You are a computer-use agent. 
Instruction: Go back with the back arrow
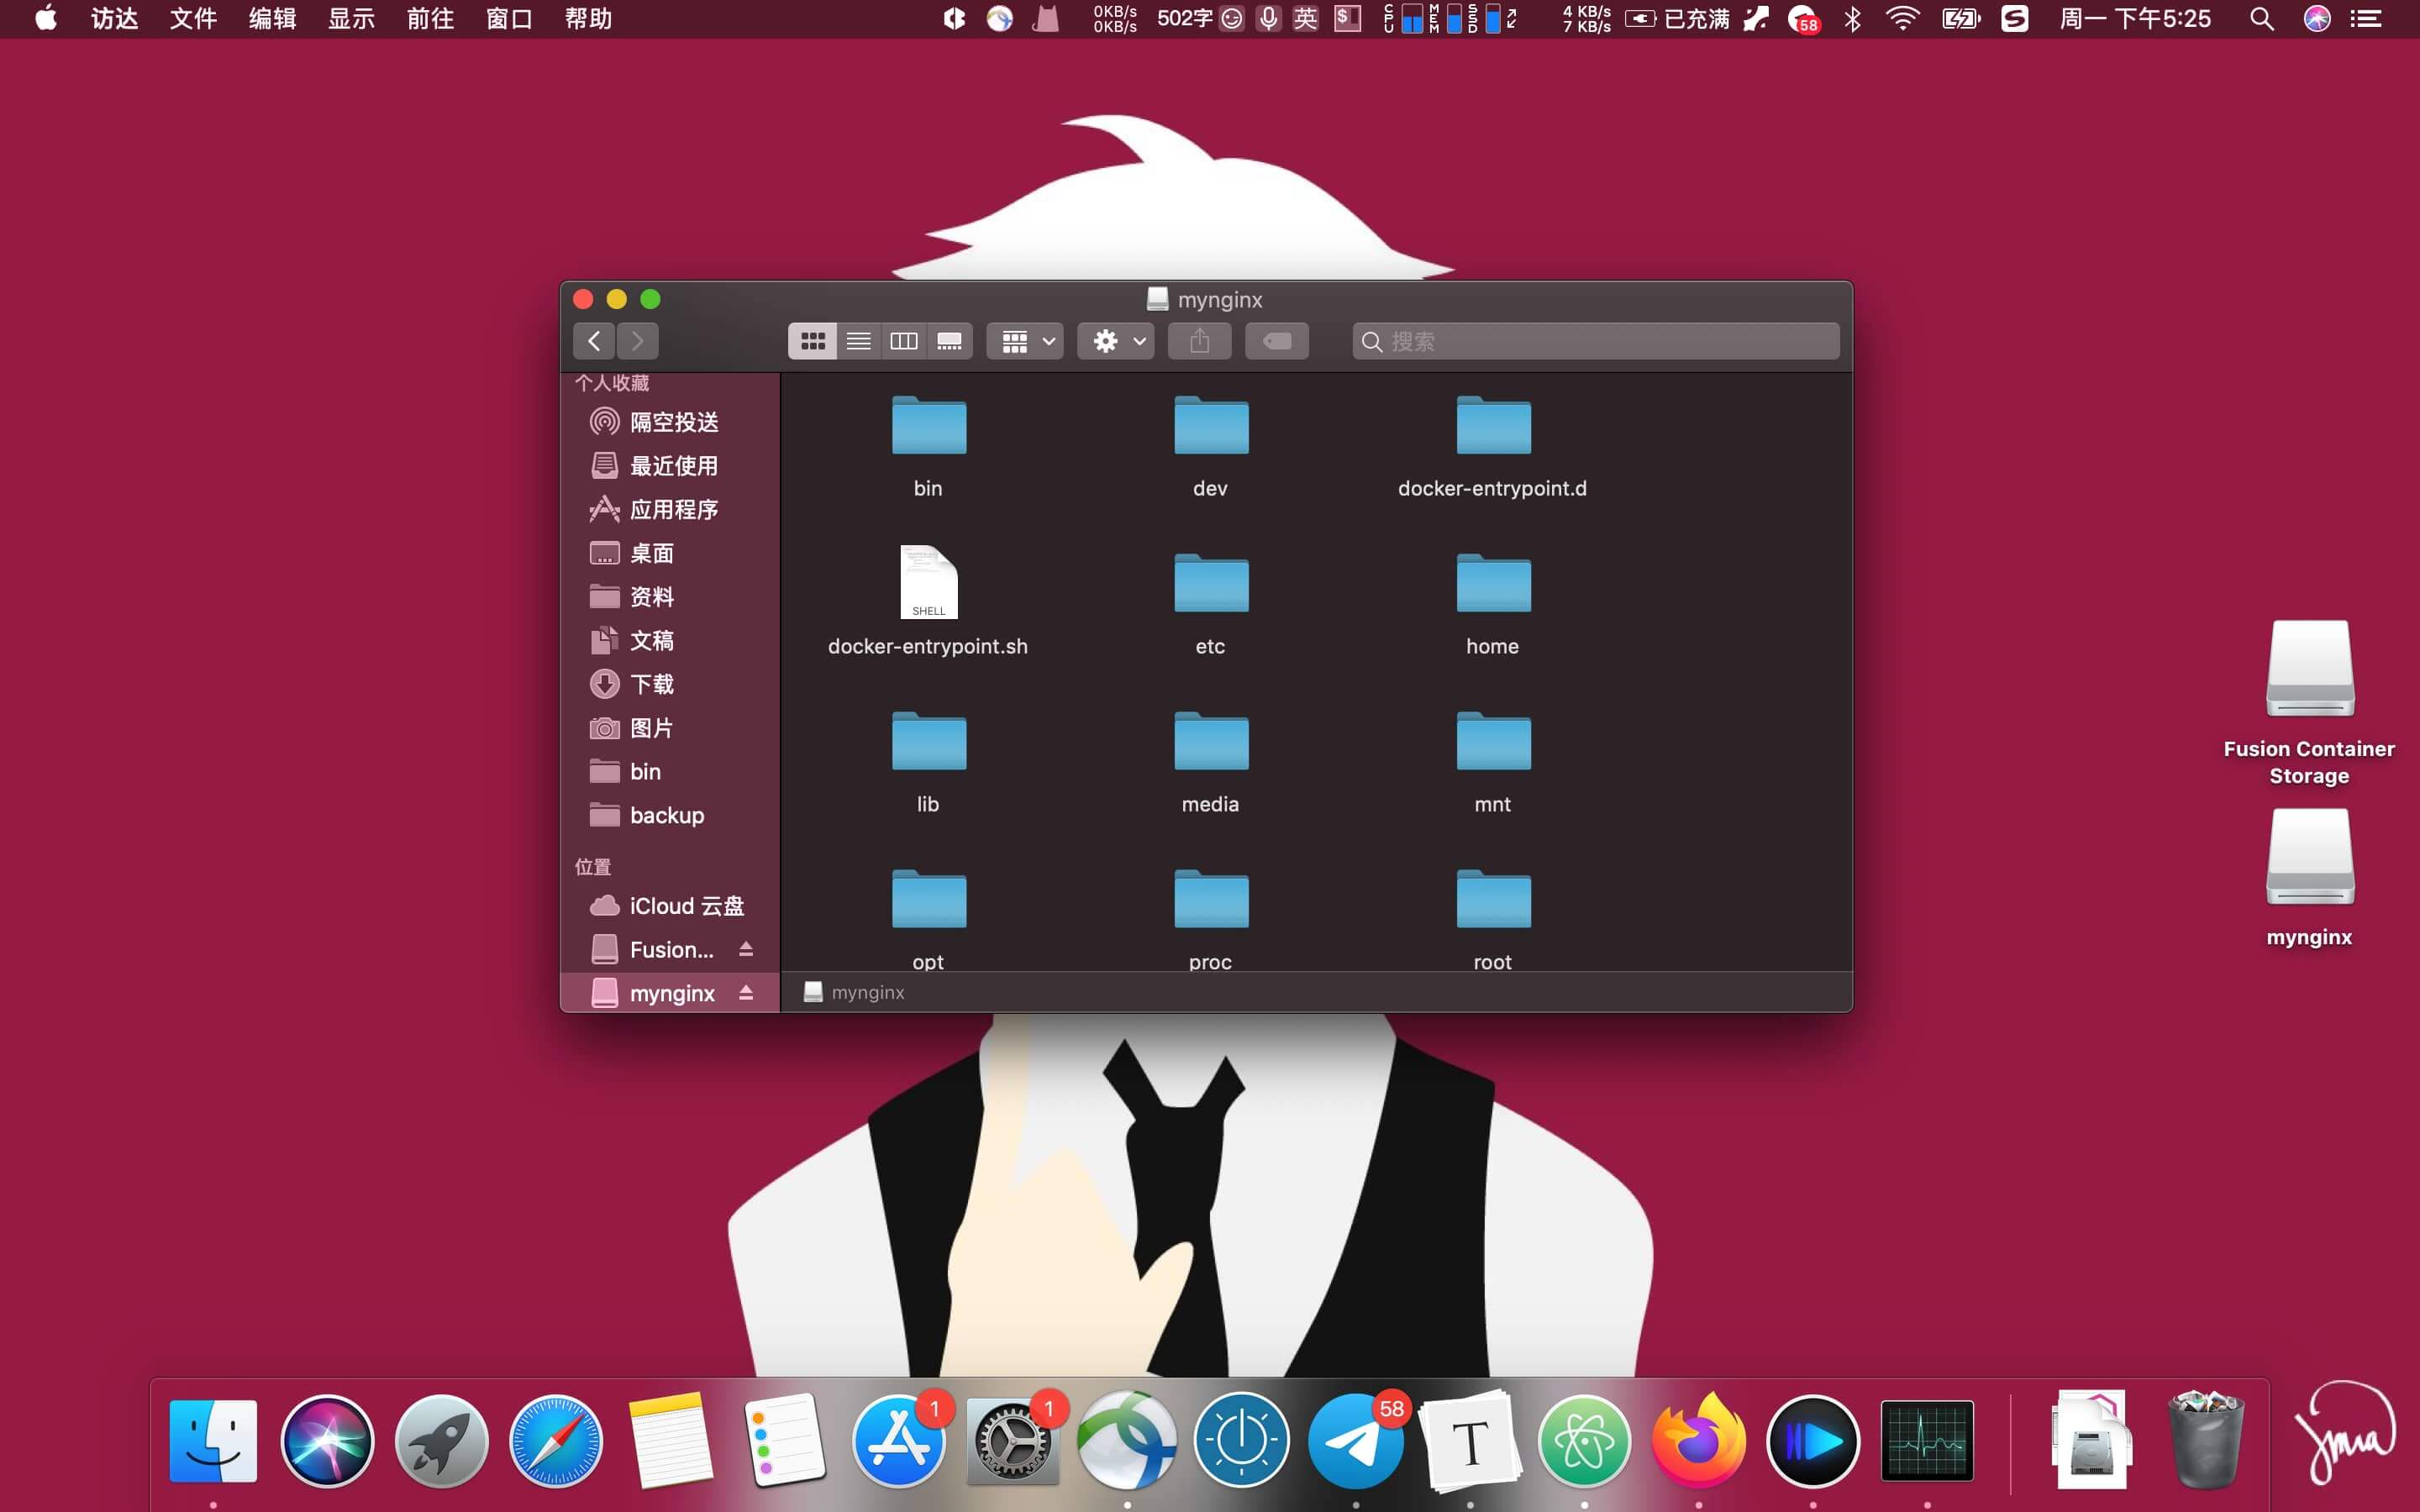(594, 341)
